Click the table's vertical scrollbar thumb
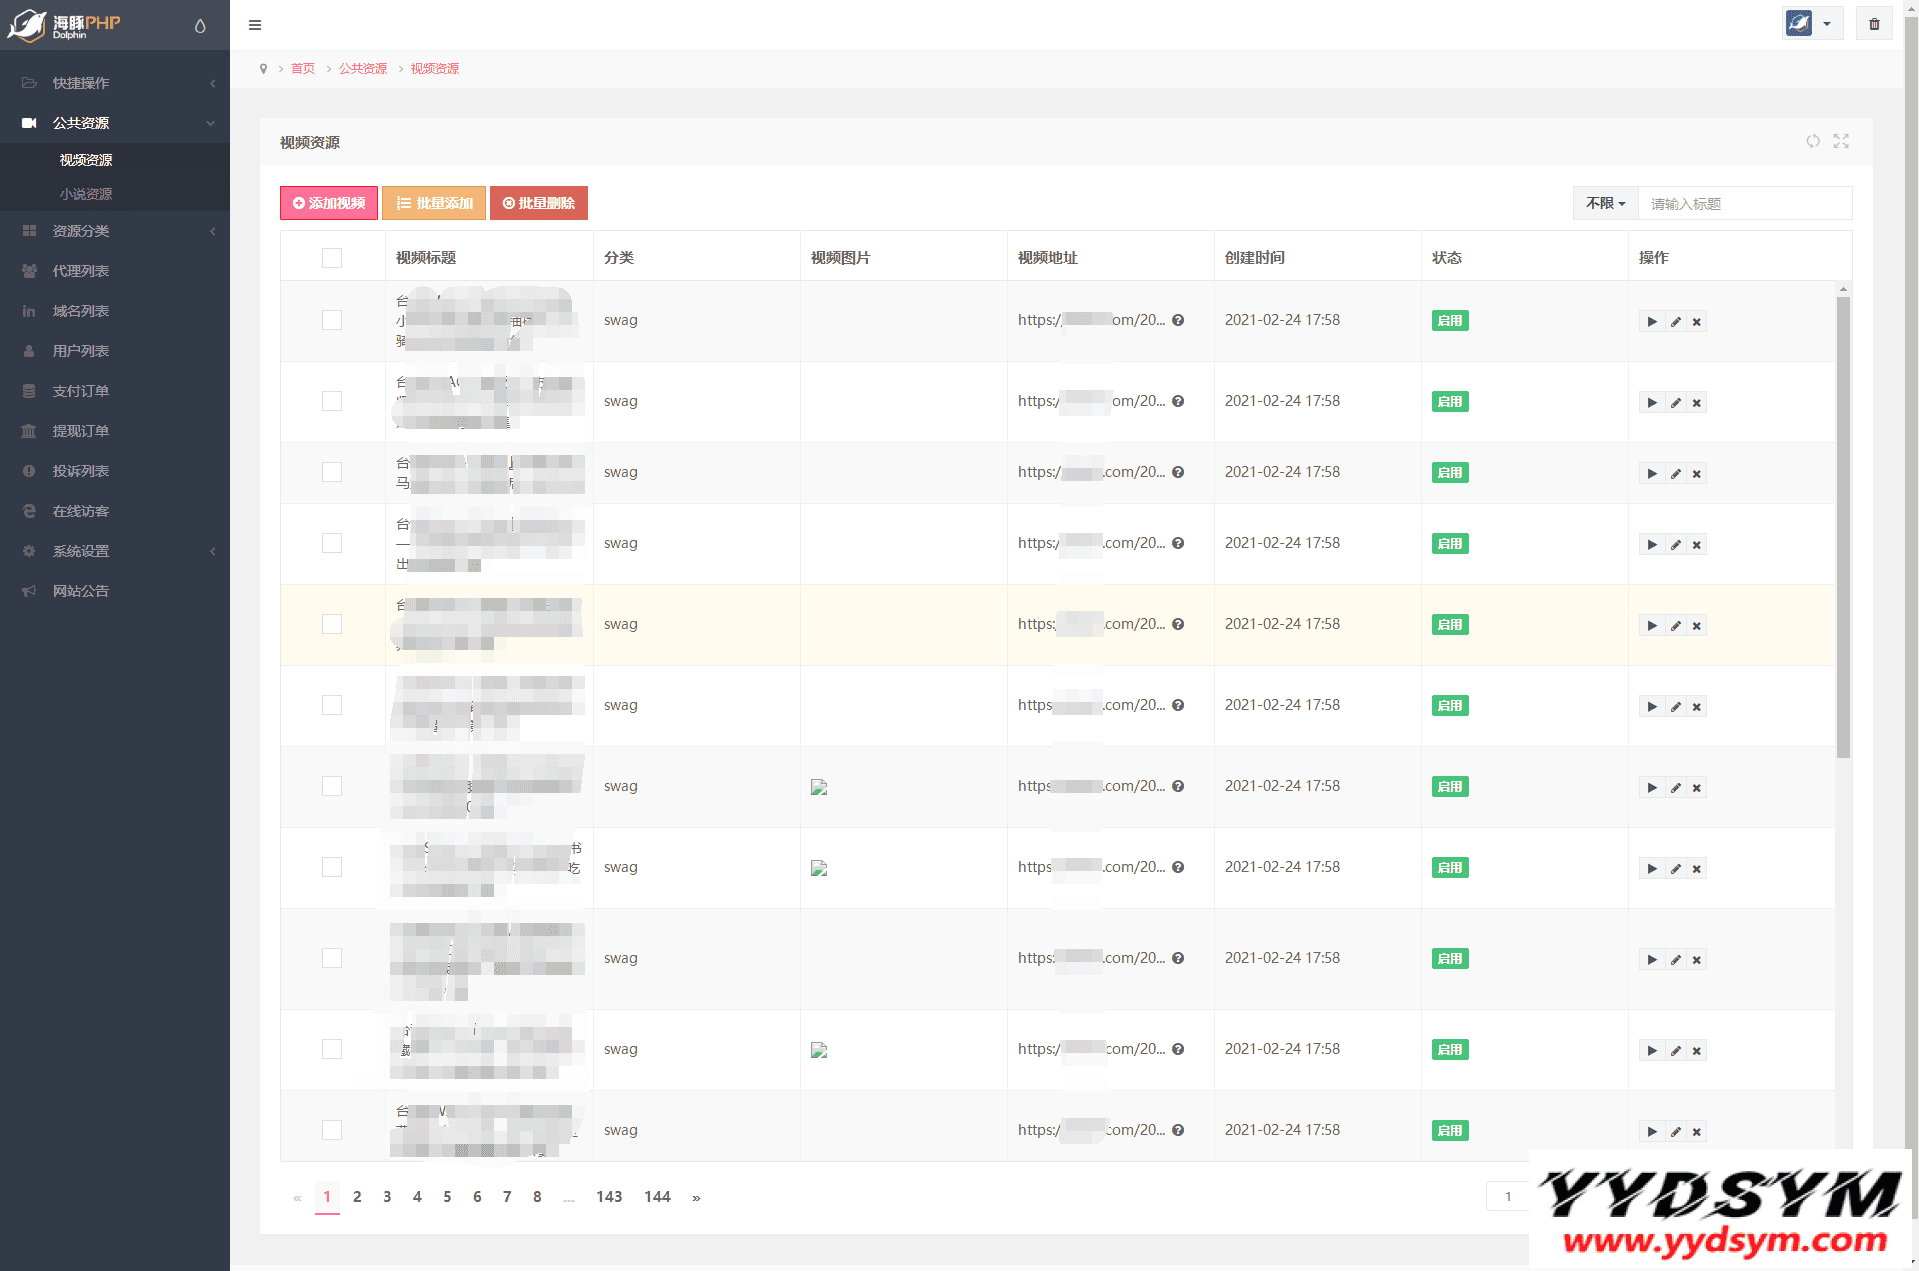 click(1843, 527)
